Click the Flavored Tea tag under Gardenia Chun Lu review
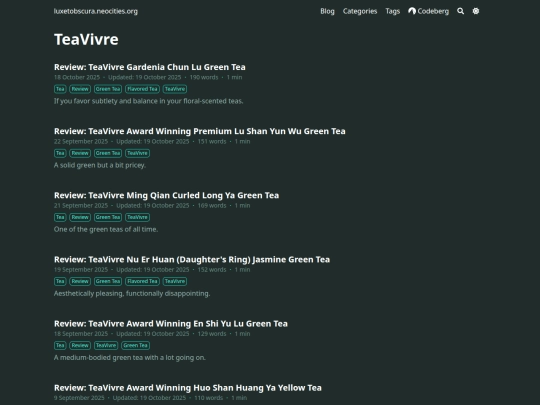540x405 pixels. 142,89
